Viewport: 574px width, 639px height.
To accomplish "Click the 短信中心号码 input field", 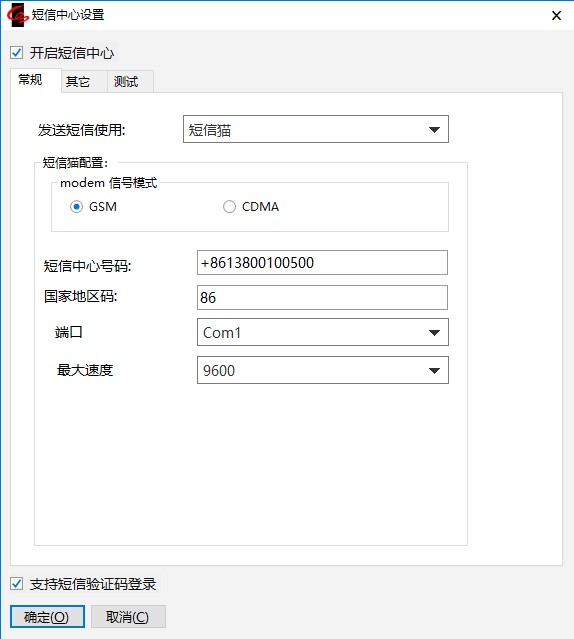I will click(322, 262).
